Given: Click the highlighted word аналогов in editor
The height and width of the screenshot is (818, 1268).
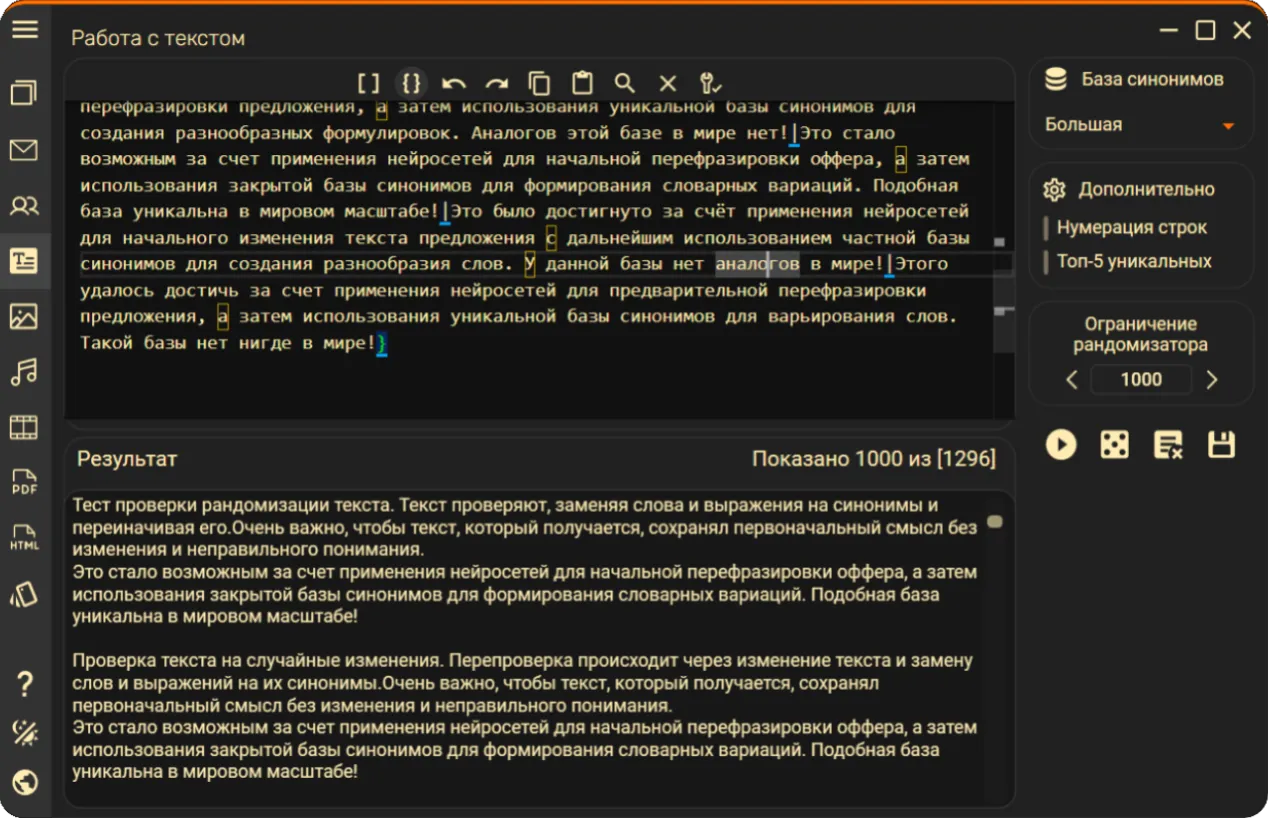Looking at the screenshot, I should click(x=757, y=264).
